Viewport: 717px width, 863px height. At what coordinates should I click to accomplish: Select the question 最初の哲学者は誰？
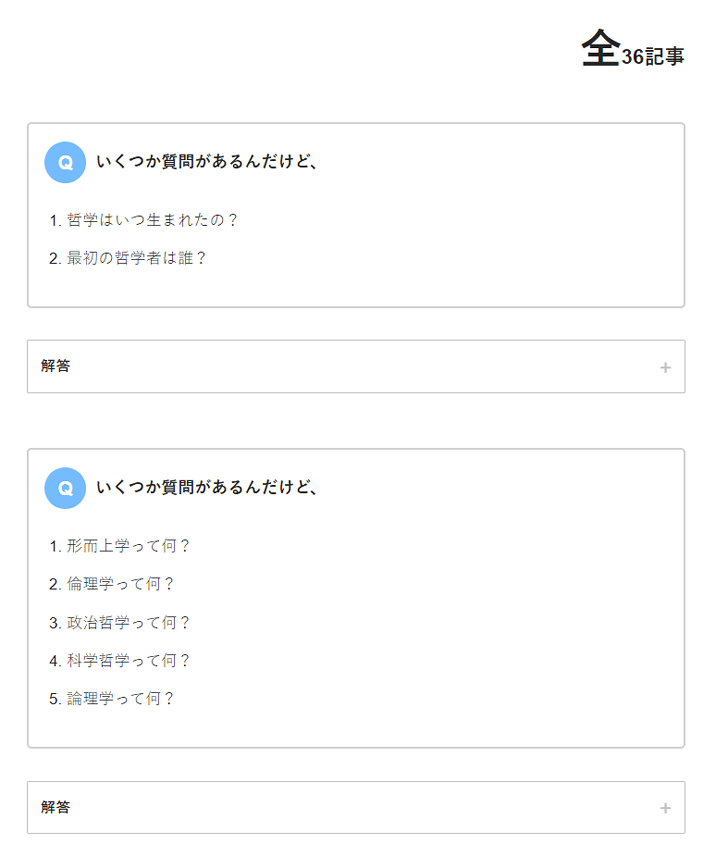click(x=136, y=258)
